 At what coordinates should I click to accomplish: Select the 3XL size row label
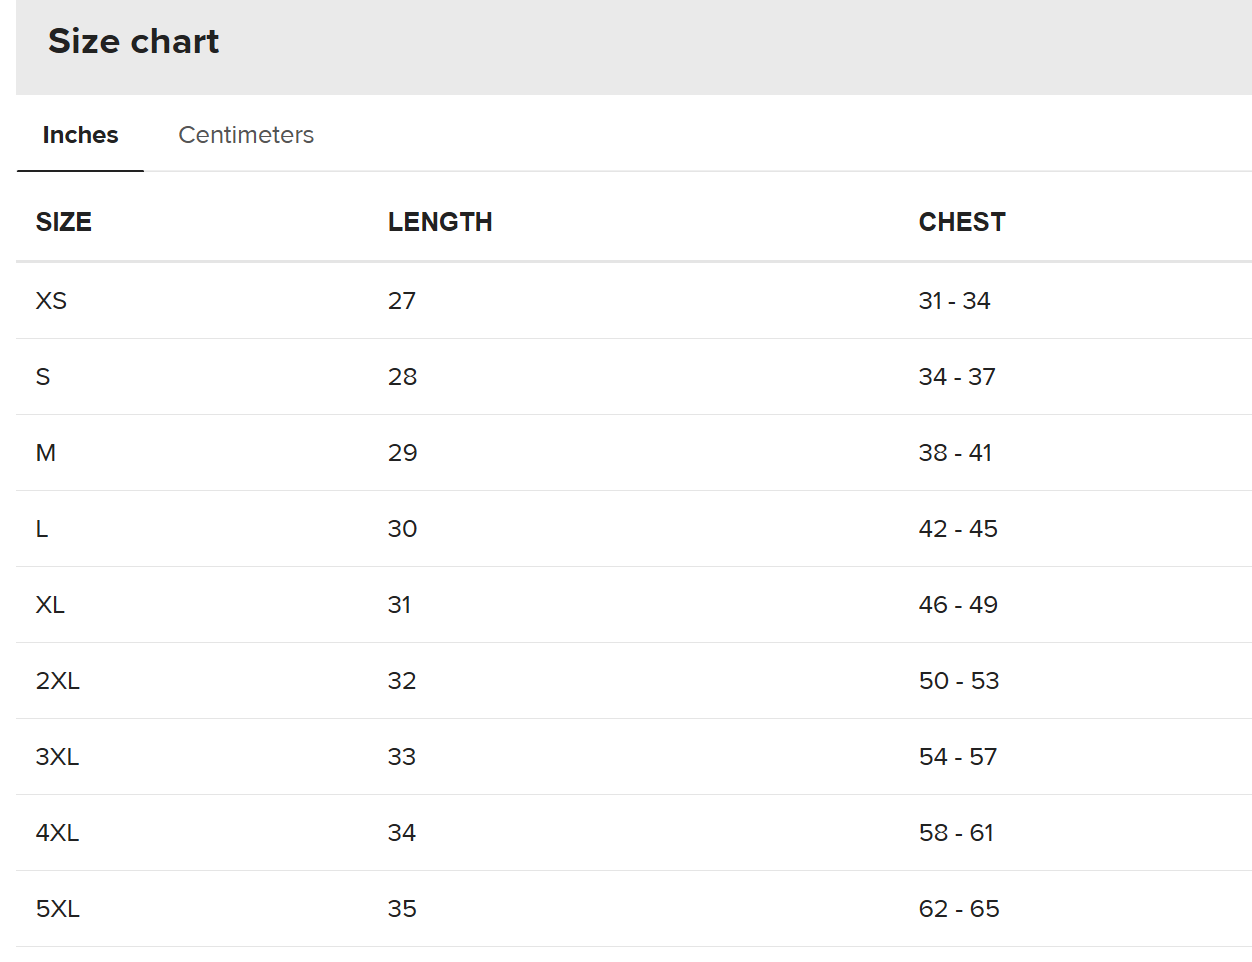[x=58, y=757]
